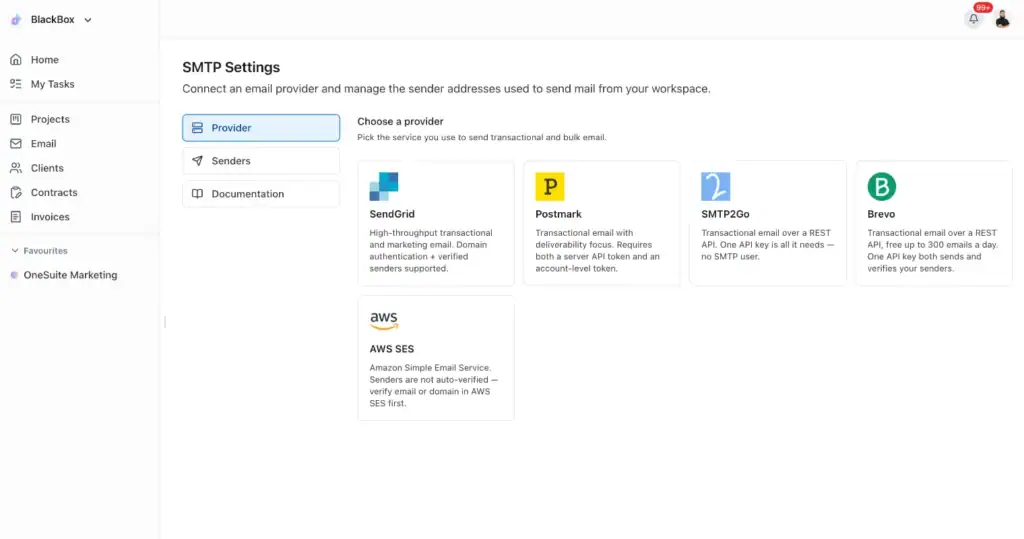Go to My Tasks
The width and height of the screenshot is (1024, 539).
click(52, 84)
